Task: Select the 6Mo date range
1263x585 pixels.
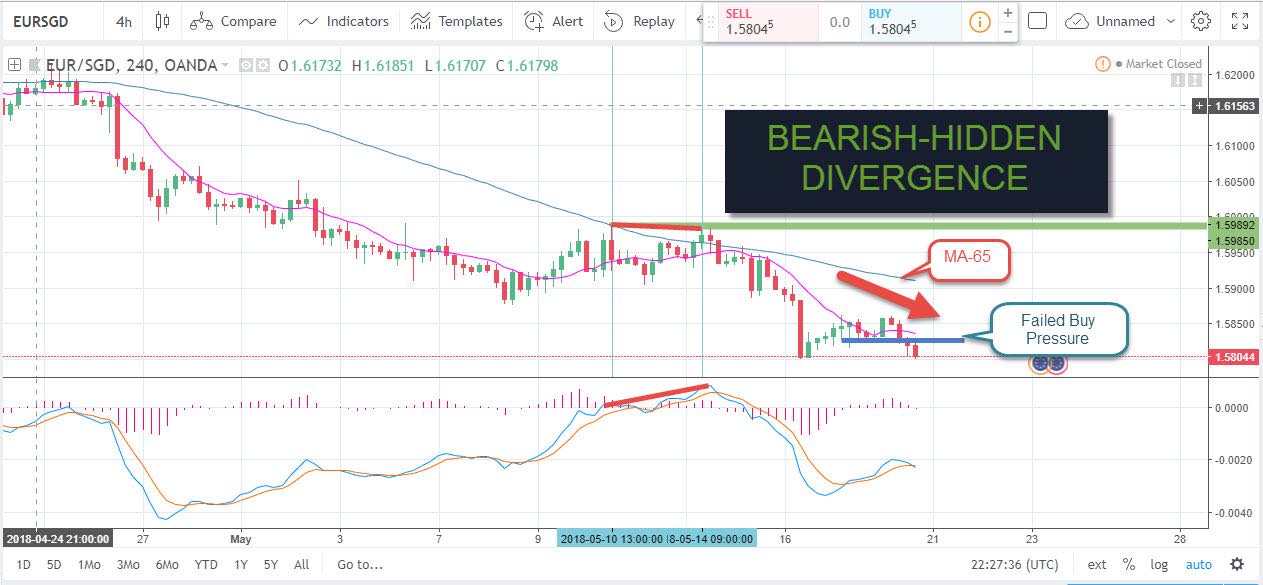Action: [x=167, y=564]
